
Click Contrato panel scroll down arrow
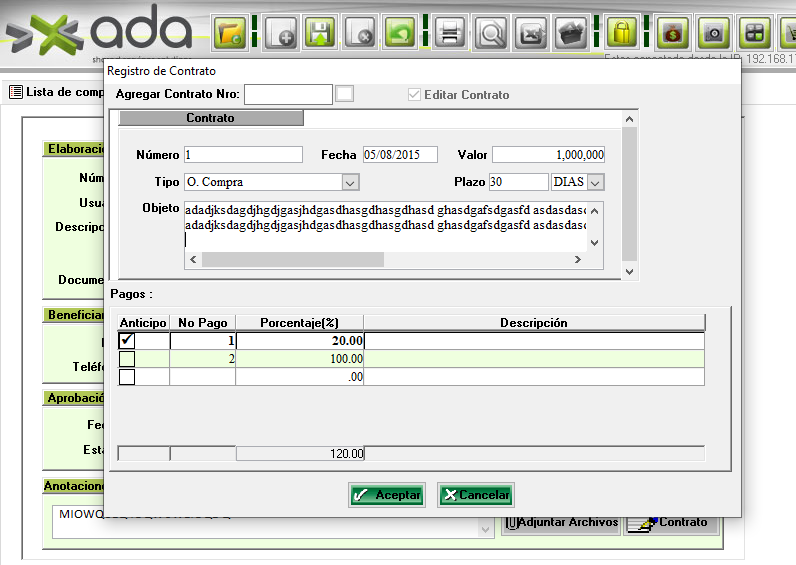coord(629,272)
